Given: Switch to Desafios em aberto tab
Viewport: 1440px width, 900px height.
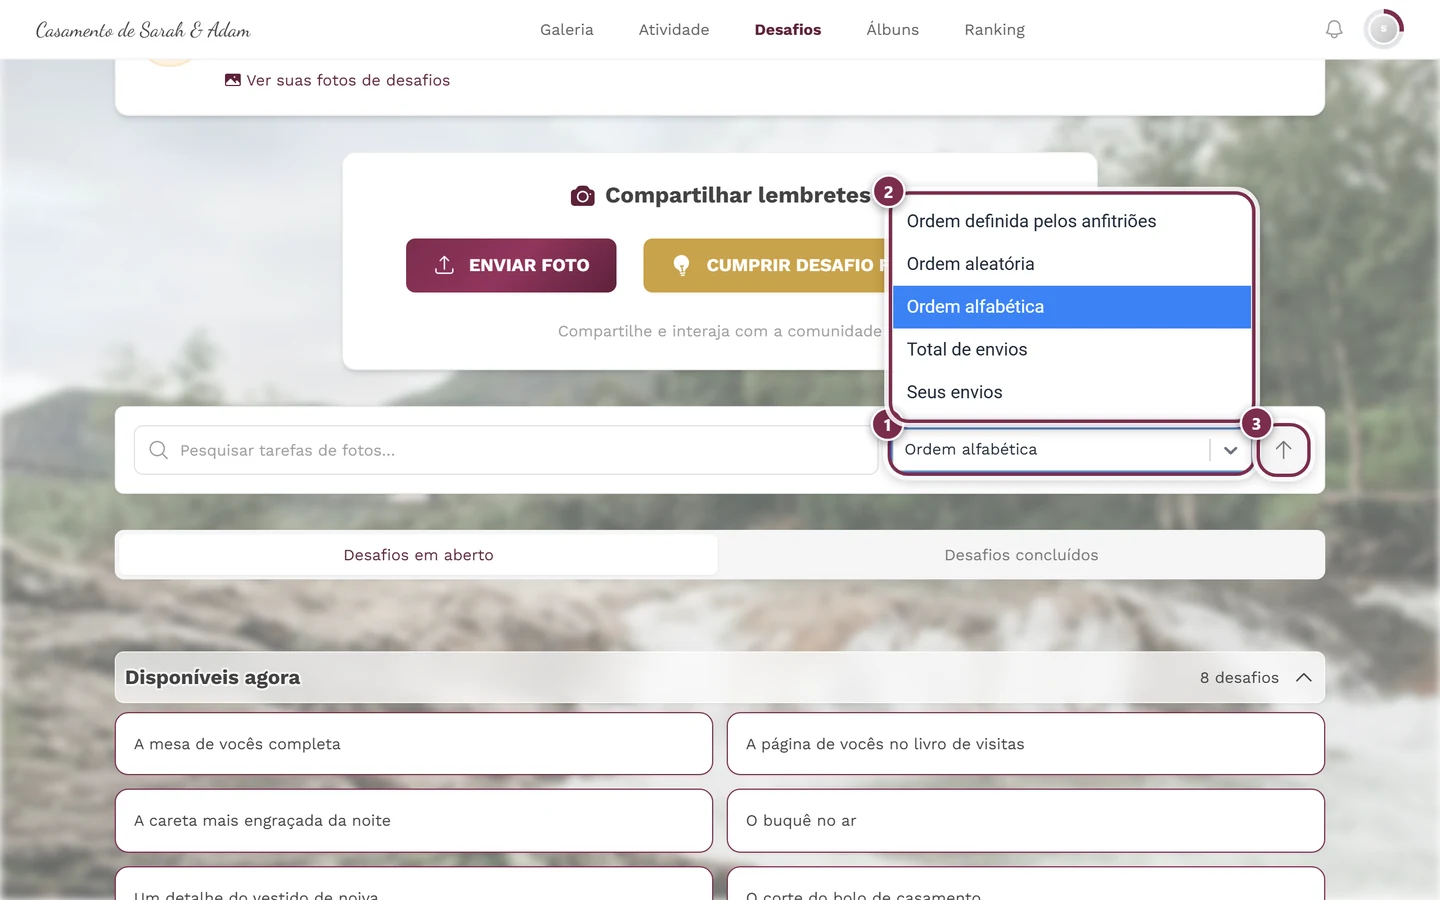Looking at the screenshot, I should tap(418, 555).
